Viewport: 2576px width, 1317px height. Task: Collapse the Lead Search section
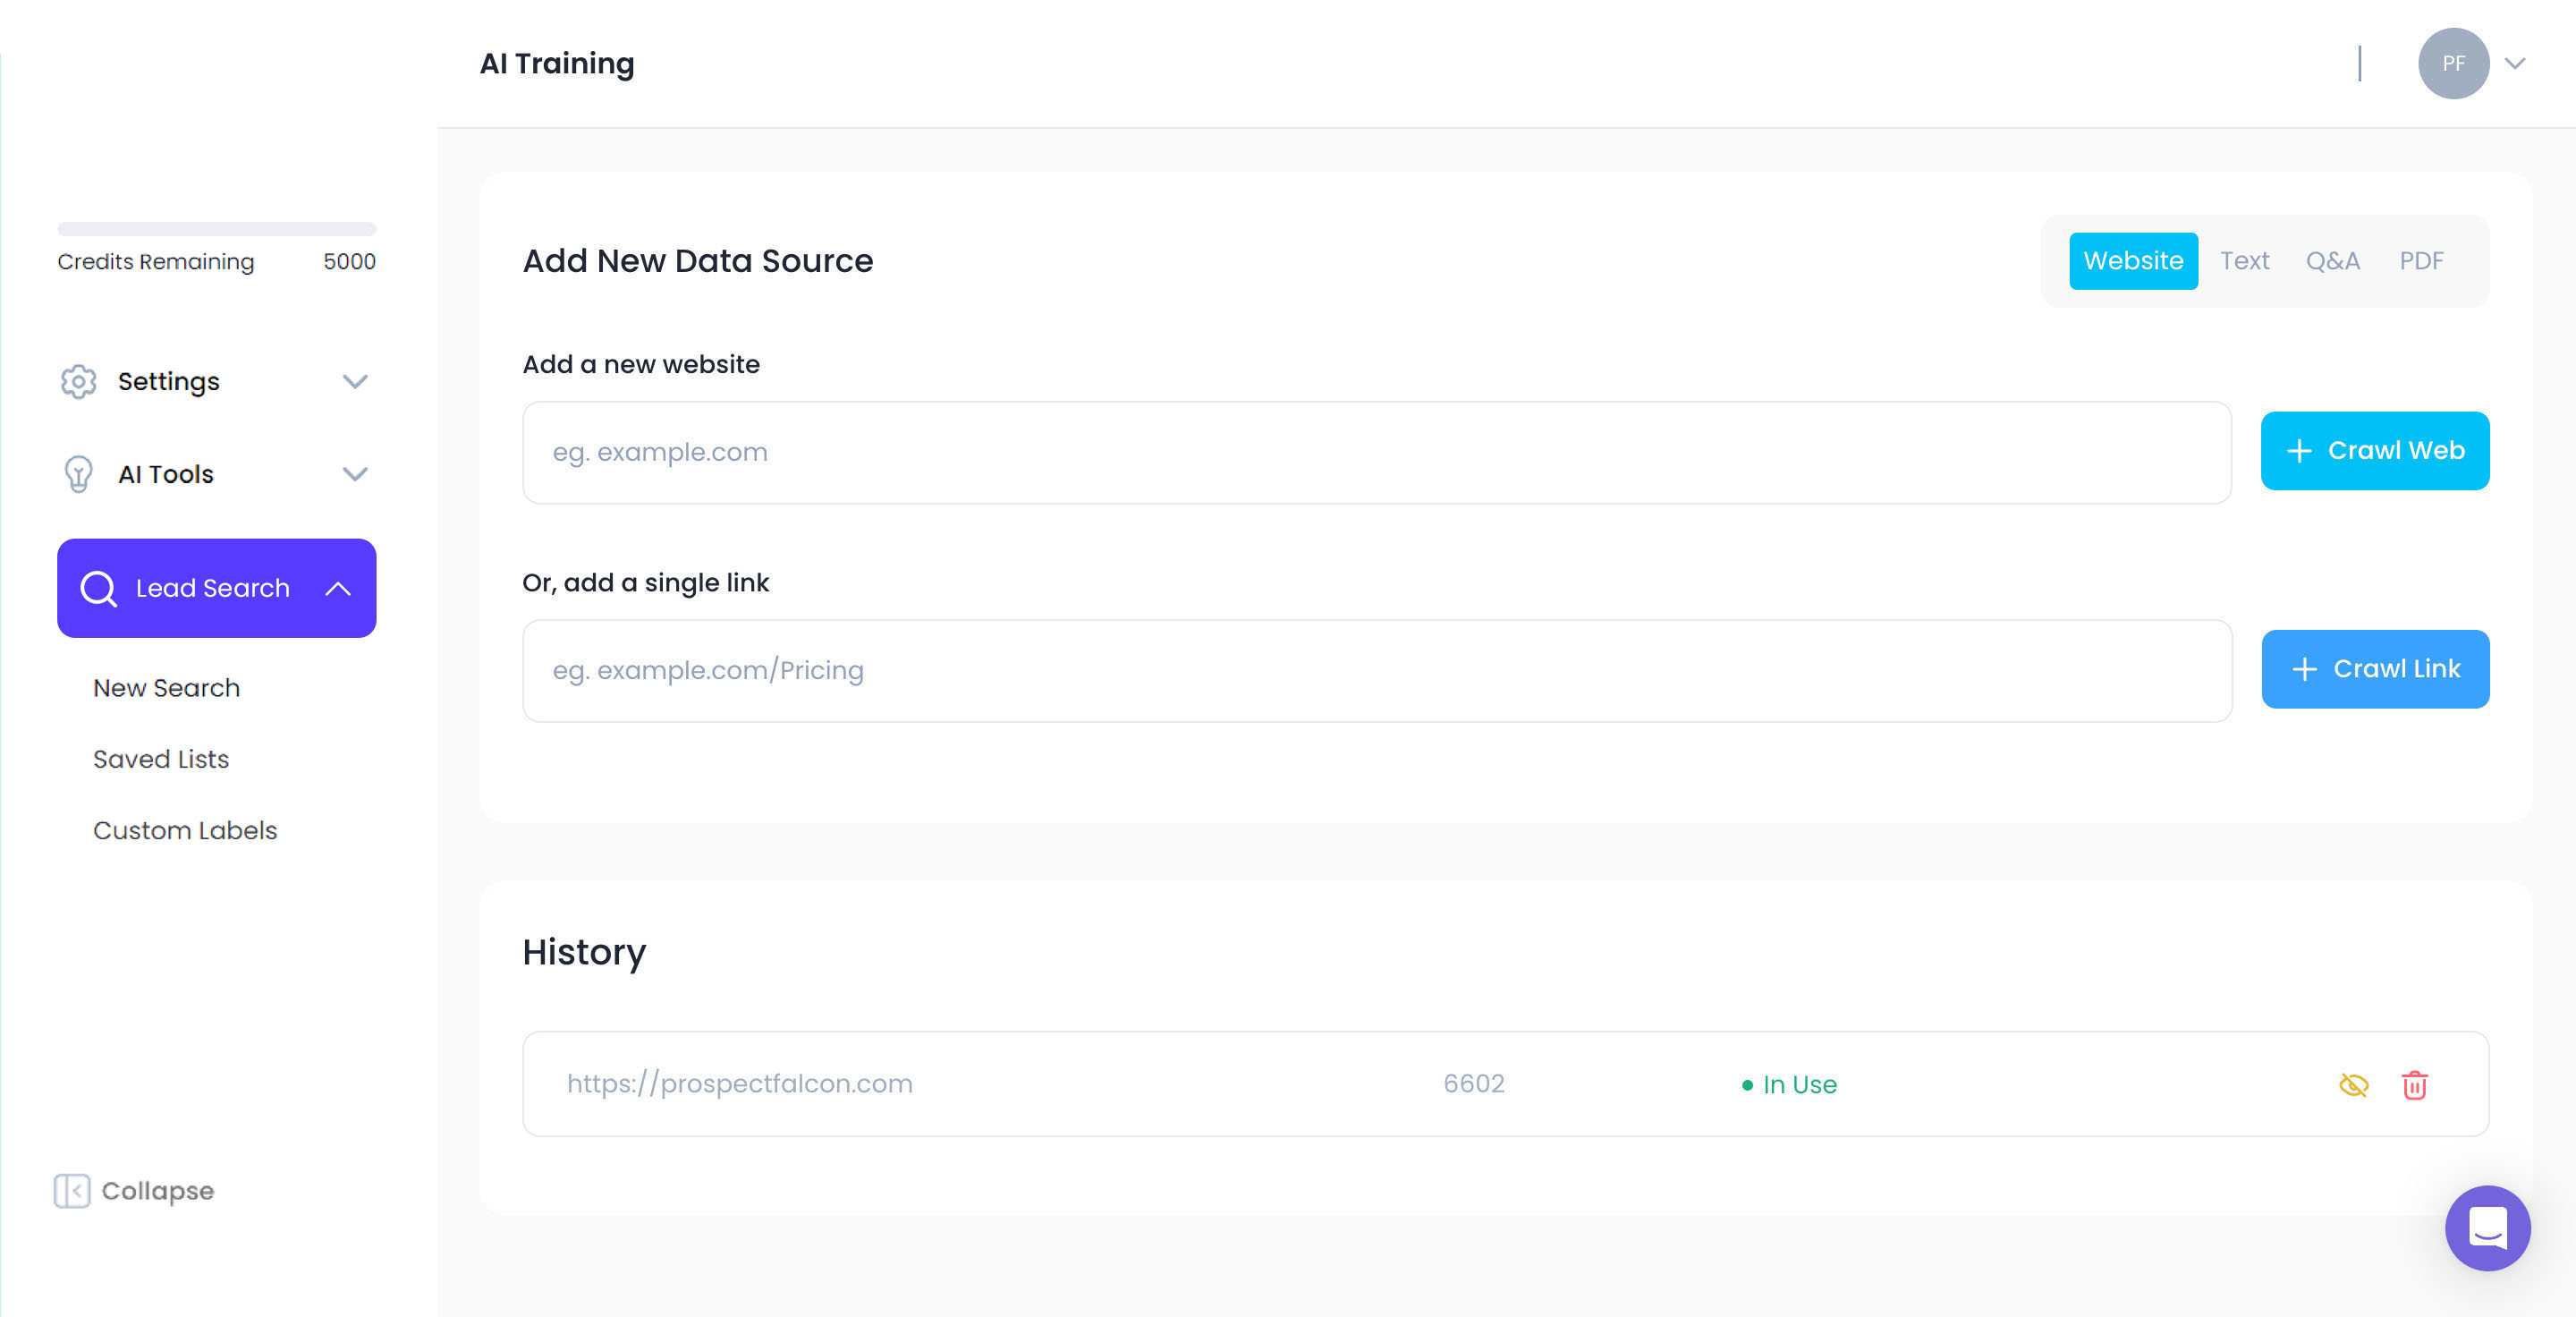tap(338, 588)
